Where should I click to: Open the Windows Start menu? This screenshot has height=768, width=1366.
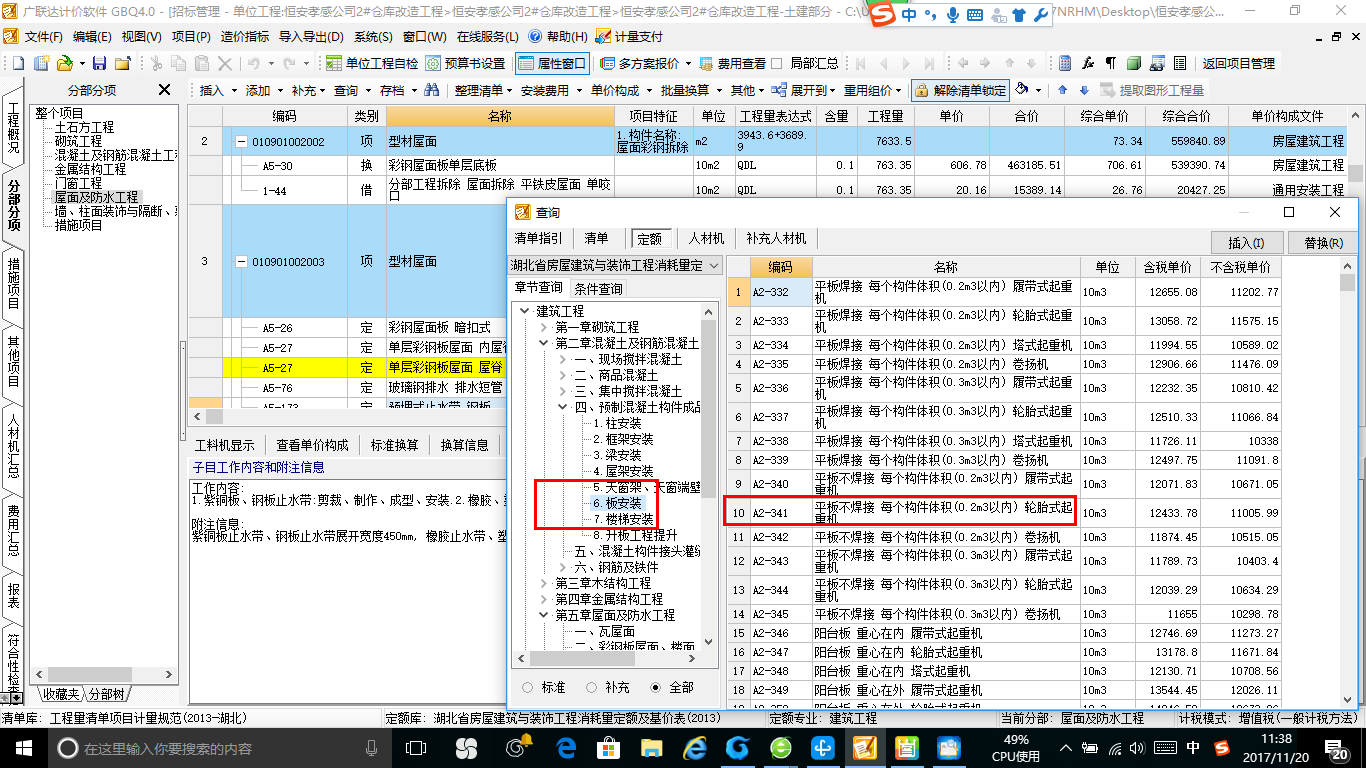coord(24,747)
